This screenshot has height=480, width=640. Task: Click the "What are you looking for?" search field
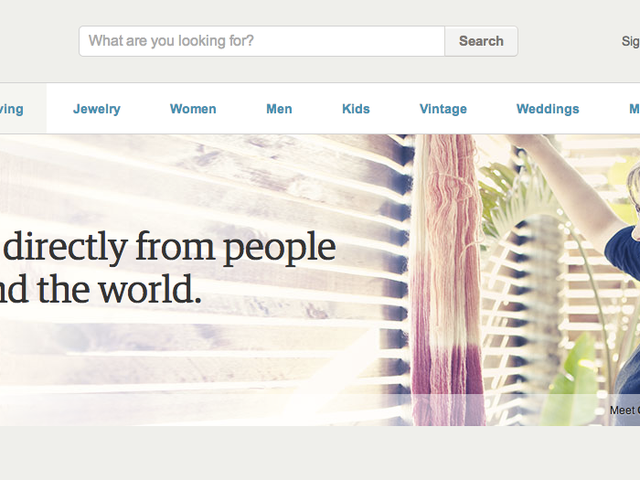pos(262,41)
